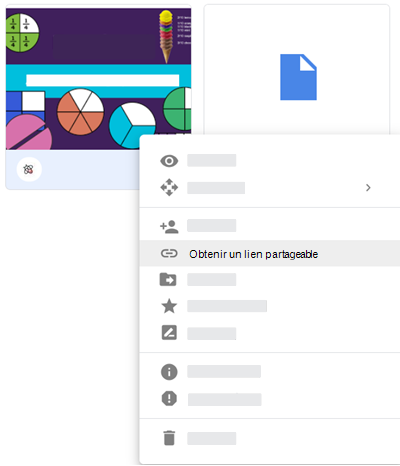
Task: Click the trash bin icon
Action: coord(169,438)
